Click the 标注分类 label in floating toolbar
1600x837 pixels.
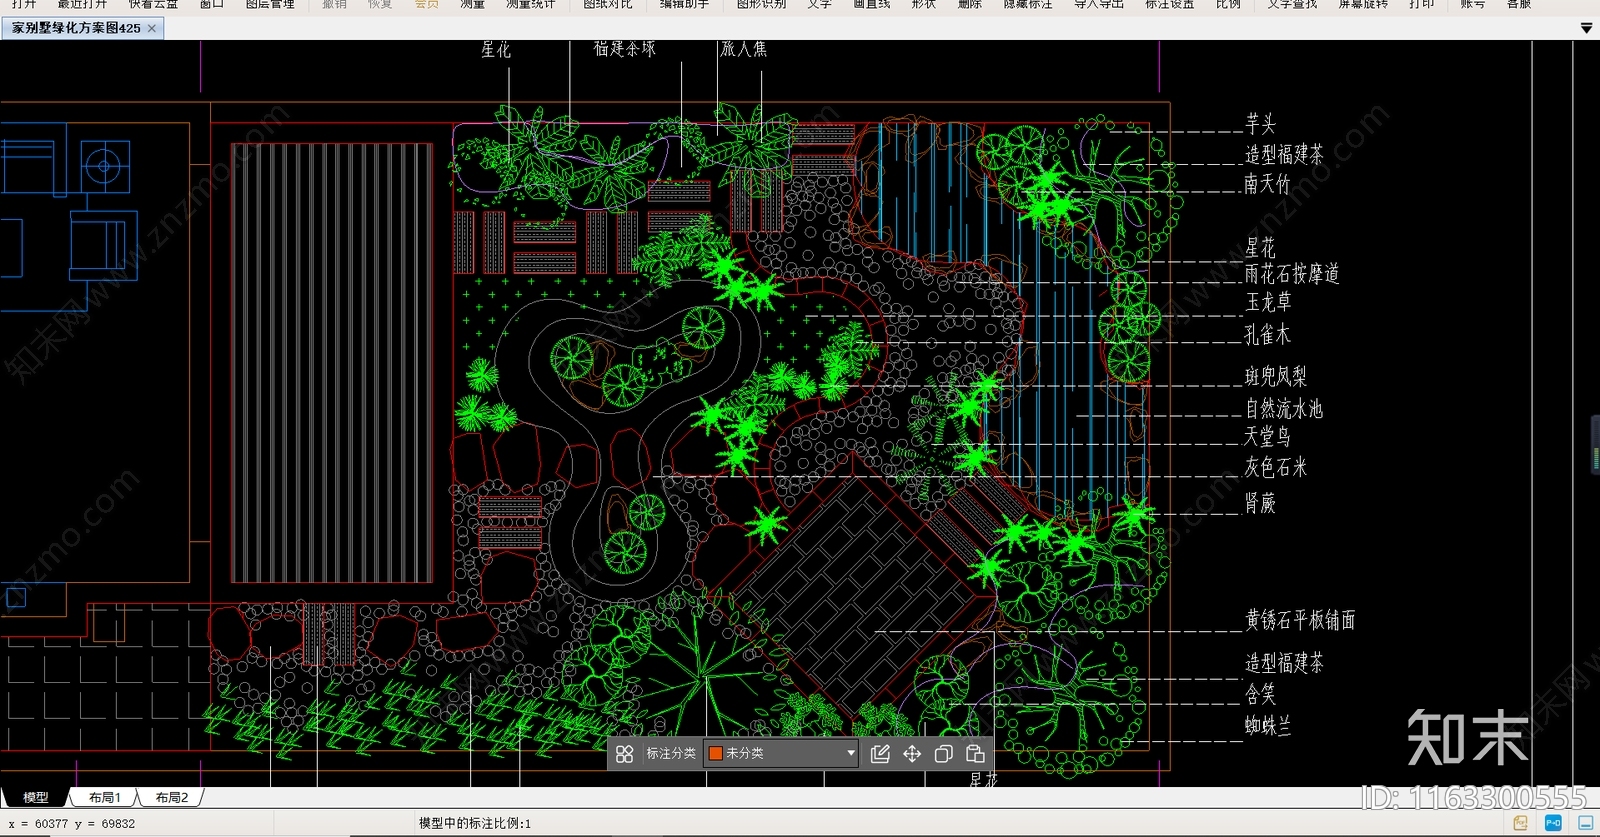click(670, 753)
